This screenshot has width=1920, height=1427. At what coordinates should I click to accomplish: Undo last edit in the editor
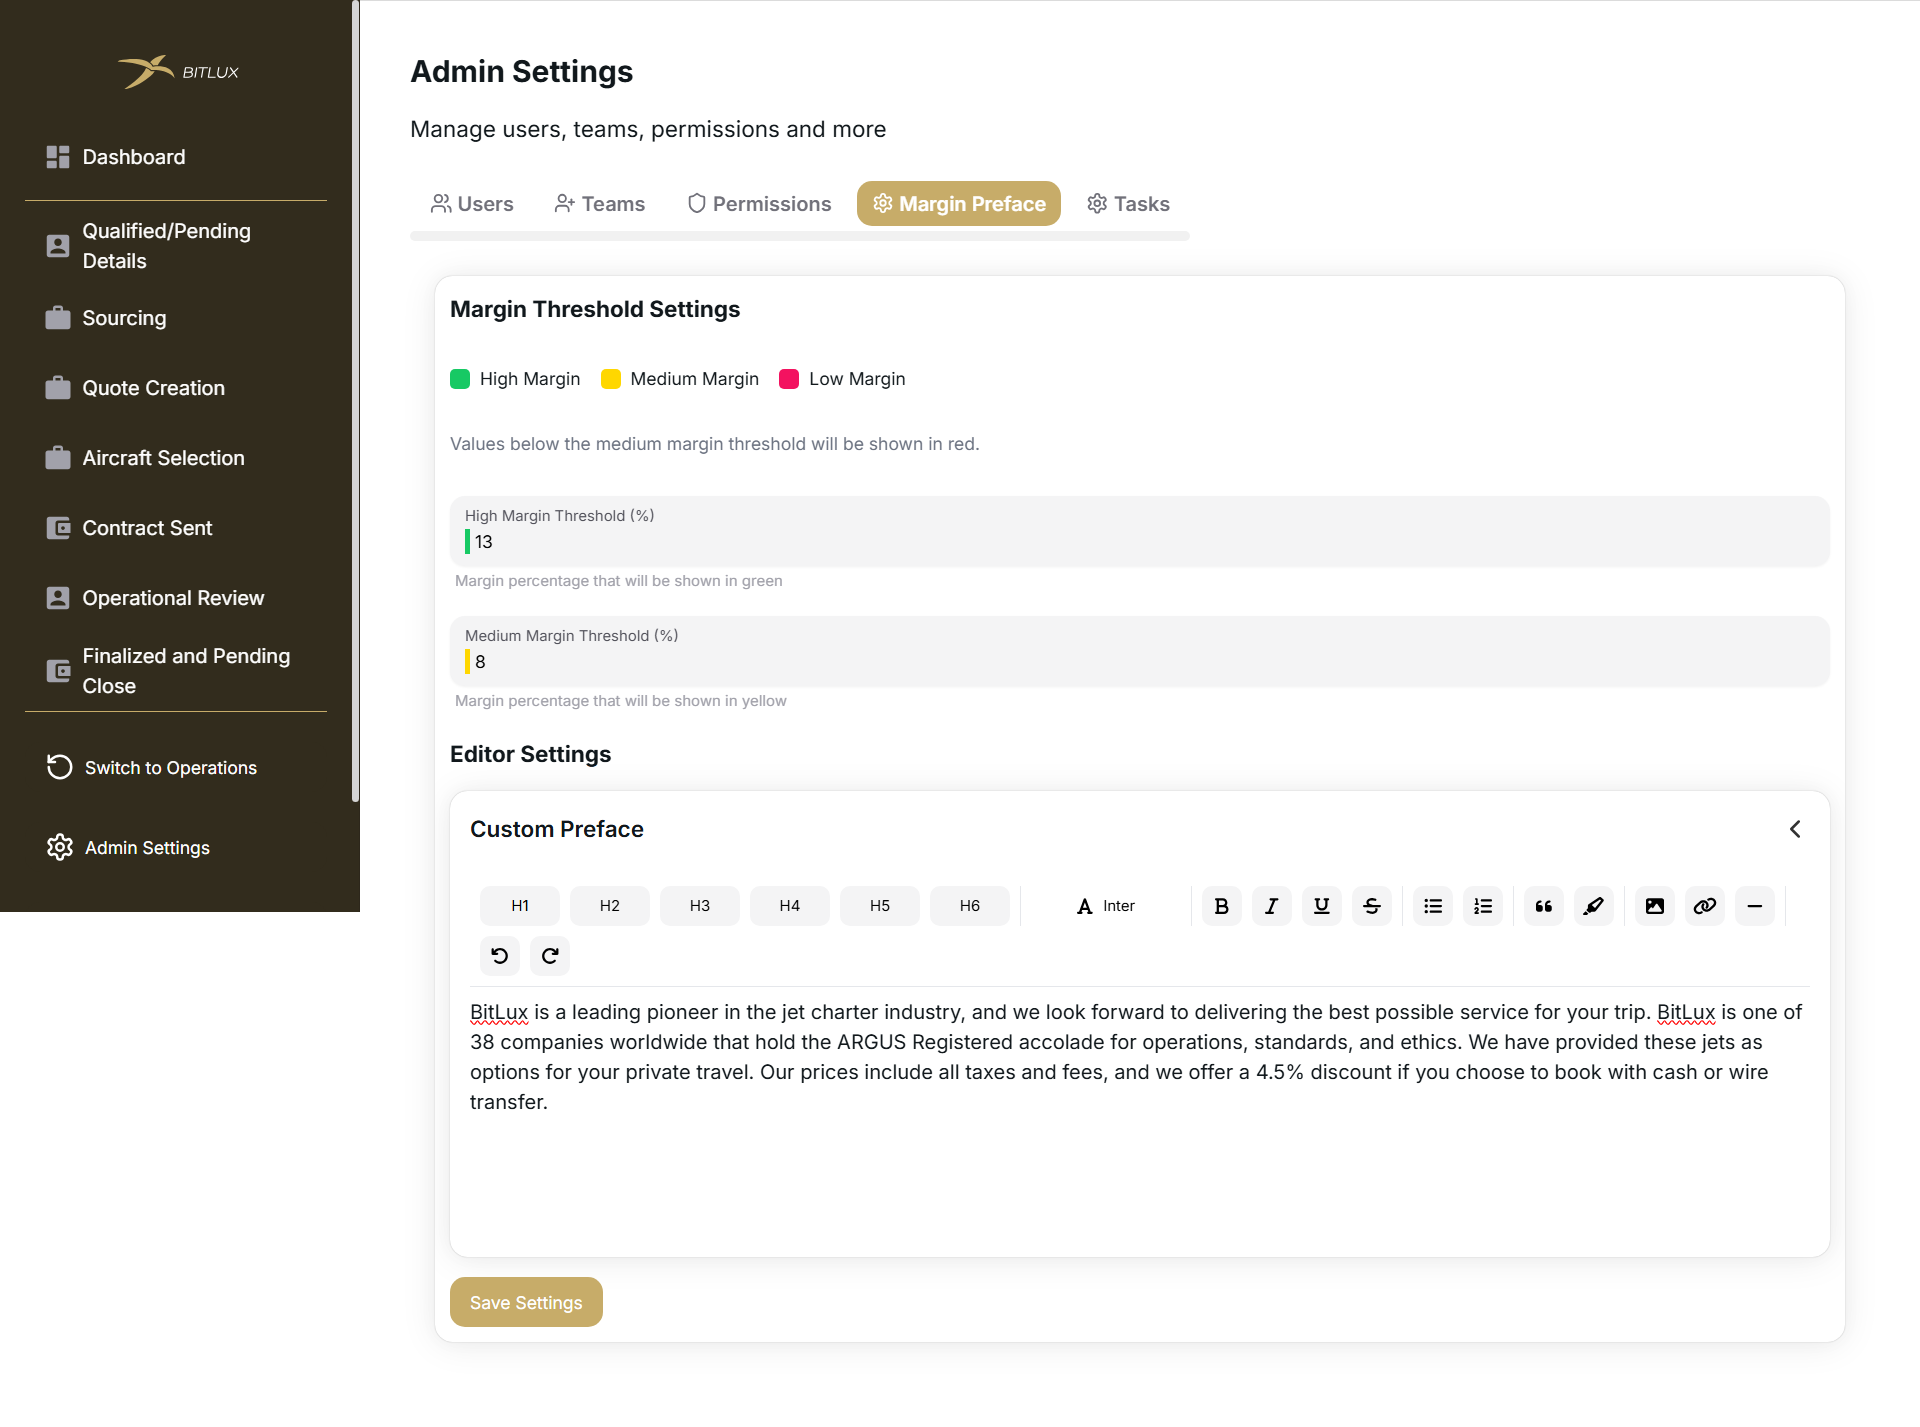pyautogui.click(x=499, y=956)
